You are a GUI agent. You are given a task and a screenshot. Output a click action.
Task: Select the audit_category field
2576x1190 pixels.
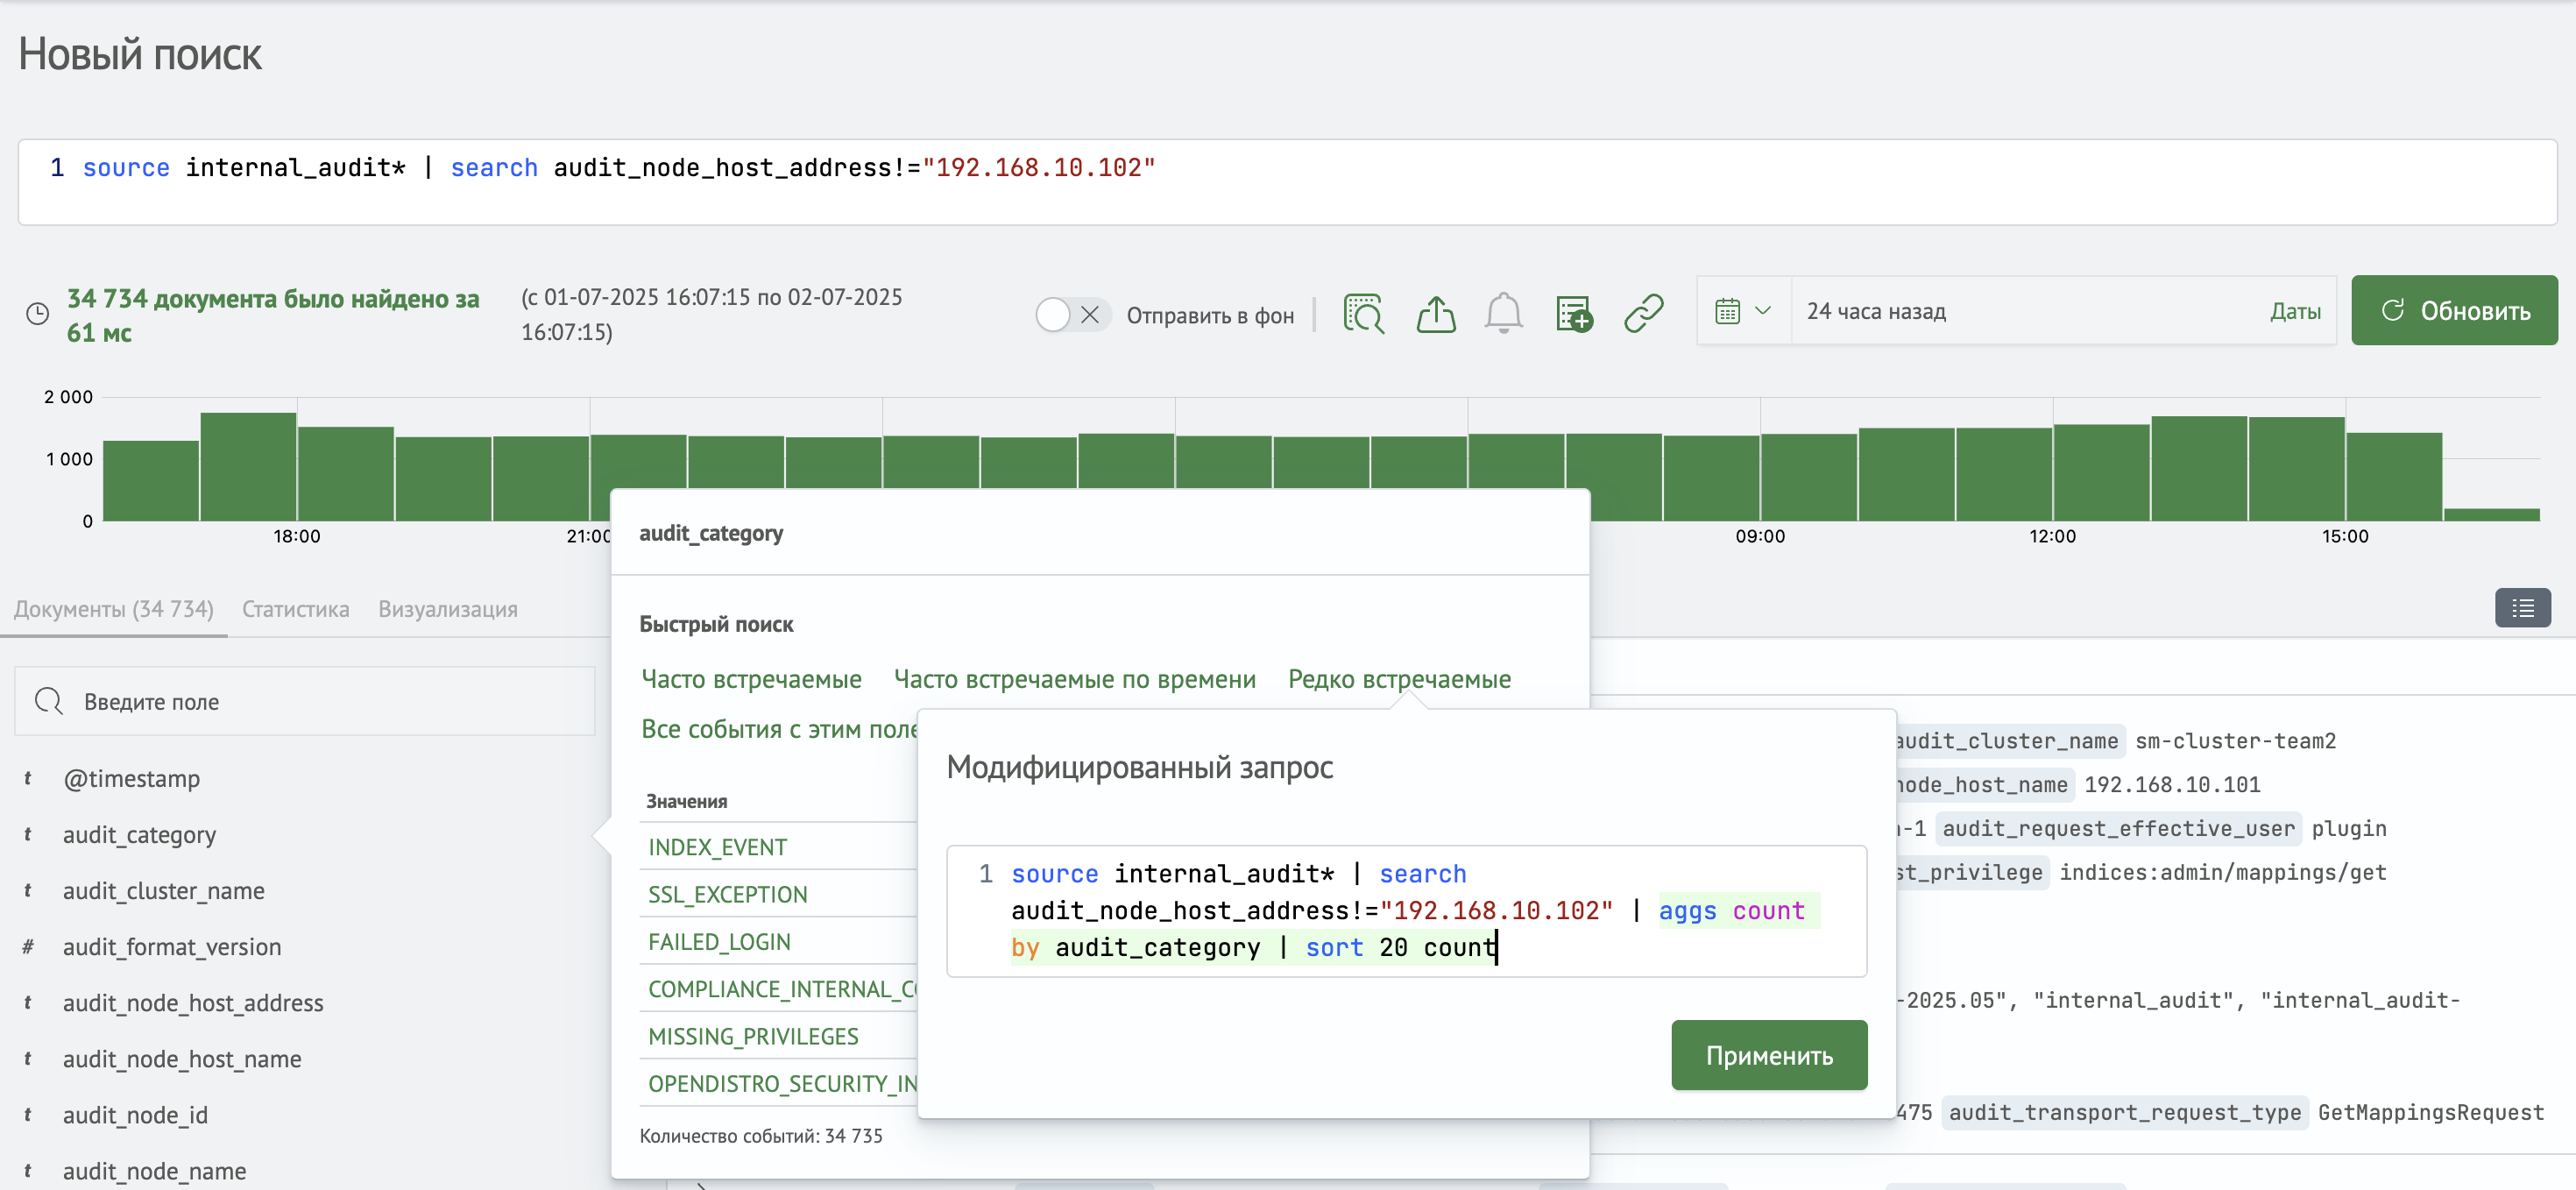(x=139, y=834)
